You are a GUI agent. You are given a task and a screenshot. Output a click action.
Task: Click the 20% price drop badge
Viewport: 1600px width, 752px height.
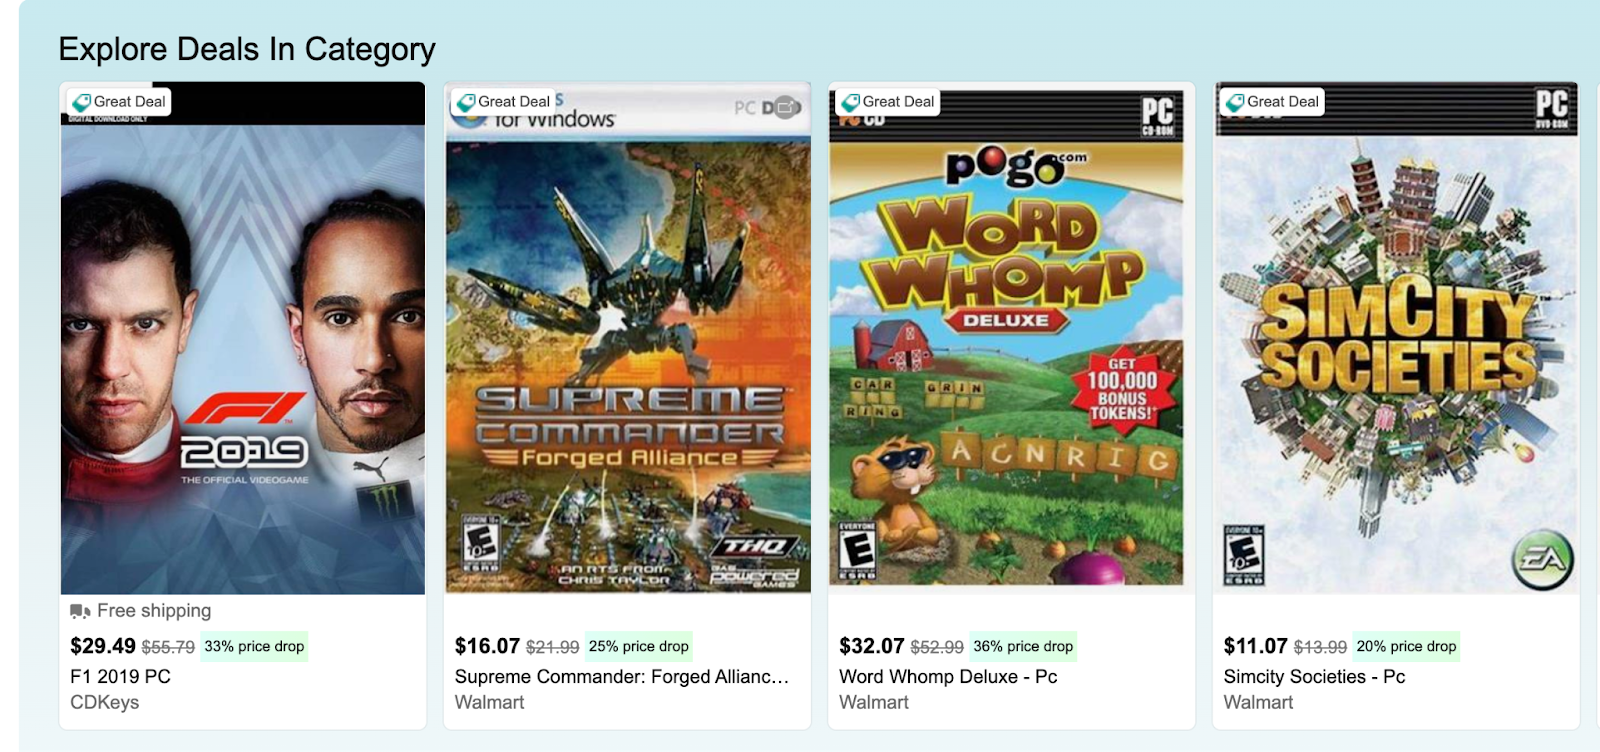(1406, 646)
